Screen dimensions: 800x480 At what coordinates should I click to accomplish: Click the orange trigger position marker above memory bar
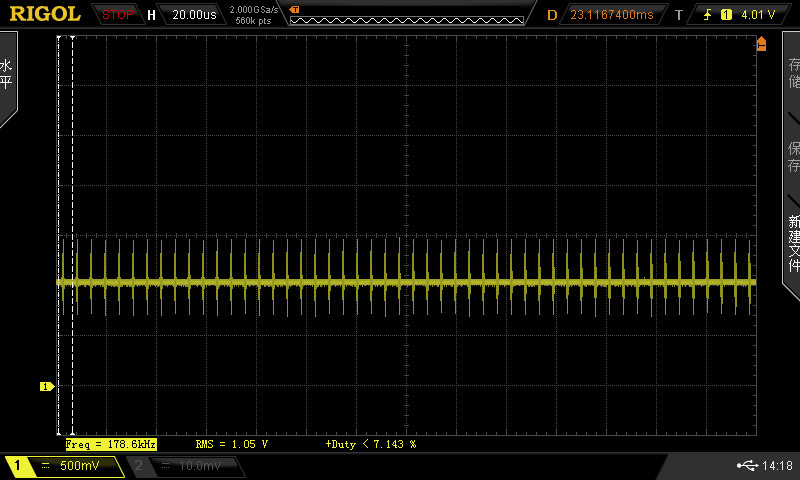(x=294, y=9)
